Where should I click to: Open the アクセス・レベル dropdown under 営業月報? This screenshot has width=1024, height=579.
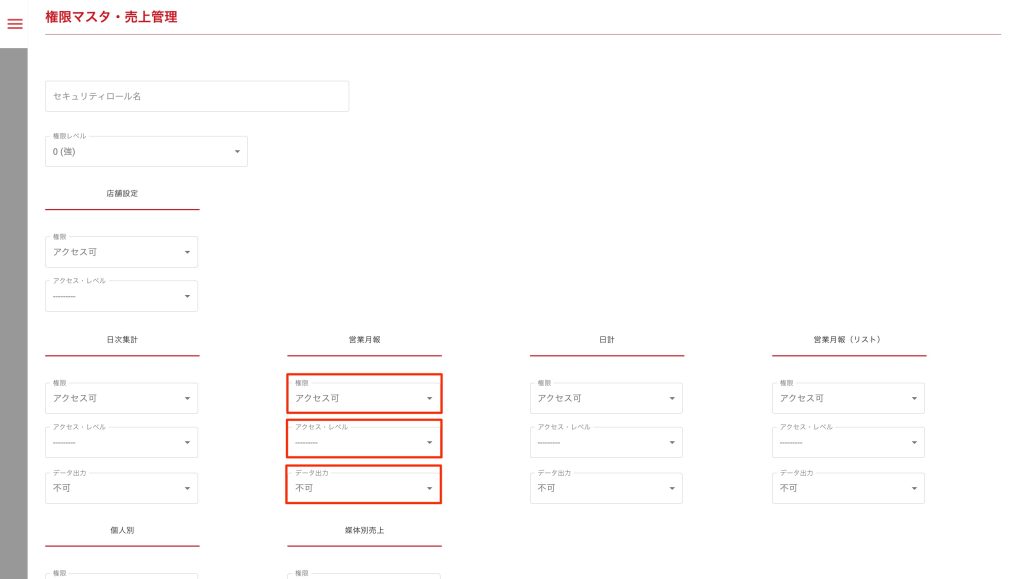pyautogui.click(x=364, y=442)
